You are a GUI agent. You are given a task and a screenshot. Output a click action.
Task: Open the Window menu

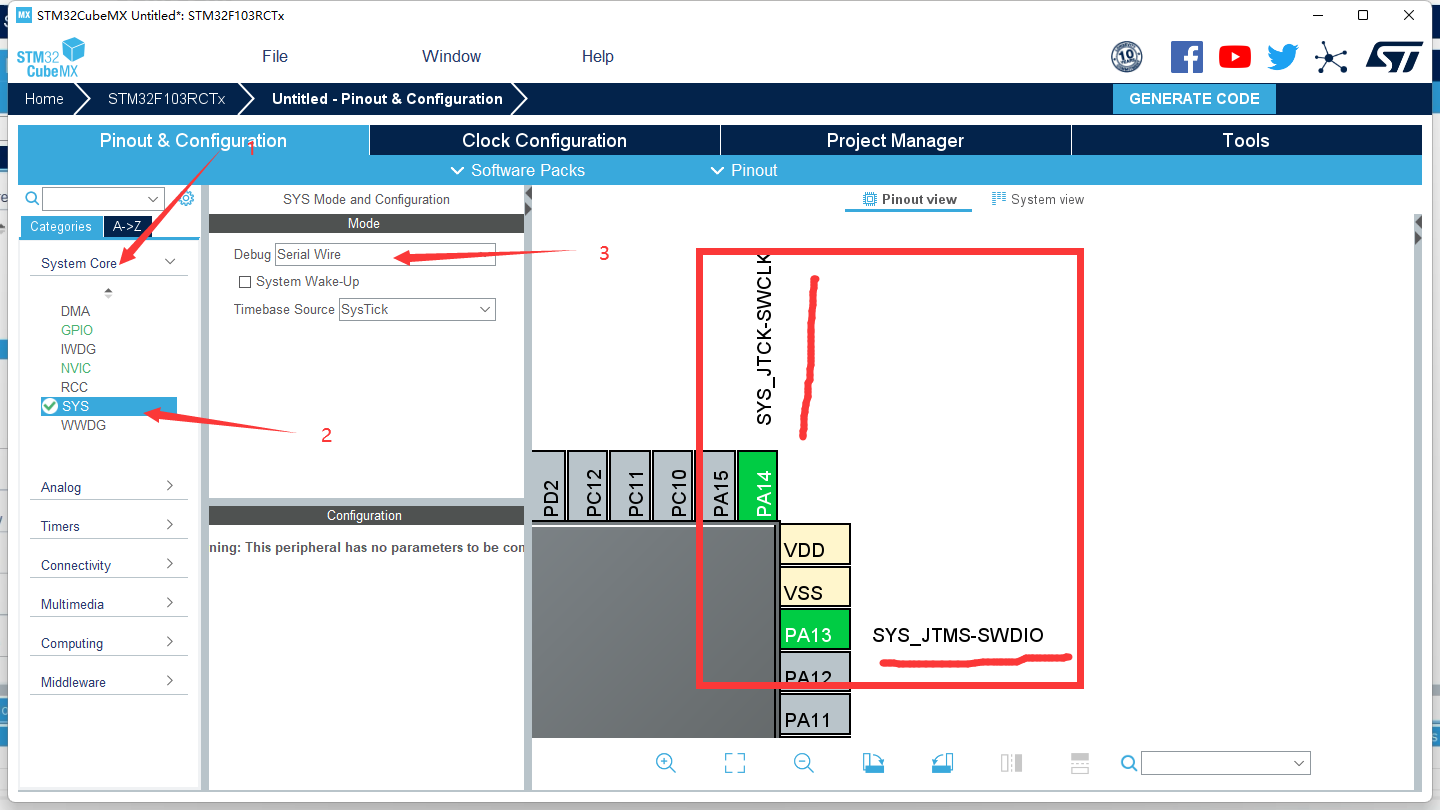(451, 56)
